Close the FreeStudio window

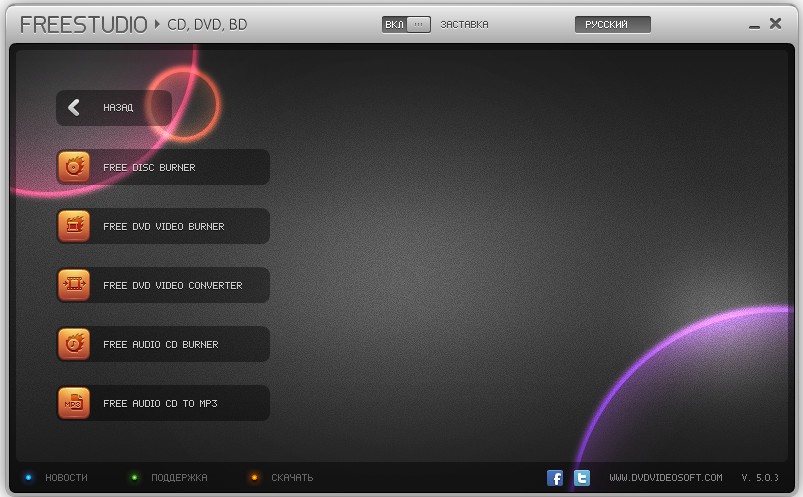point(775,24)
